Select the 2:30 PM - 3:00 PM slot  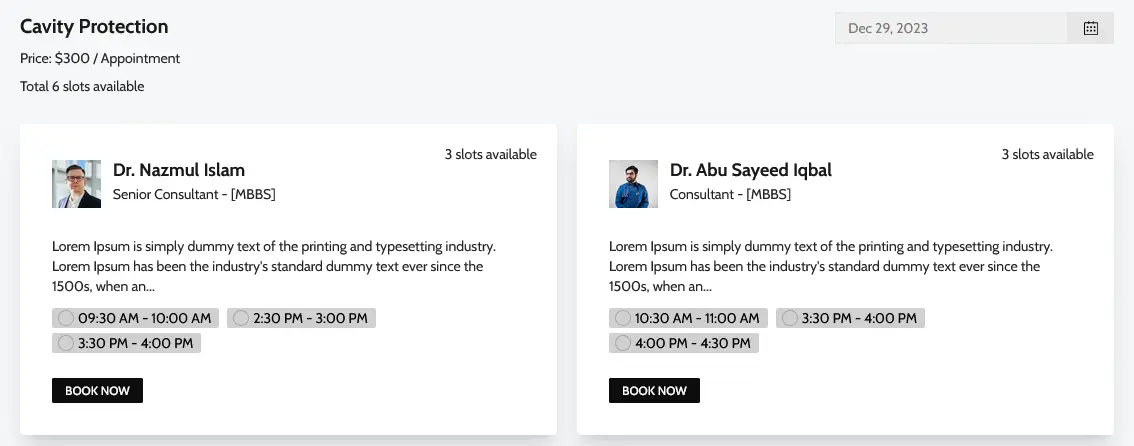pyautogui.click(x=301, y=318)
